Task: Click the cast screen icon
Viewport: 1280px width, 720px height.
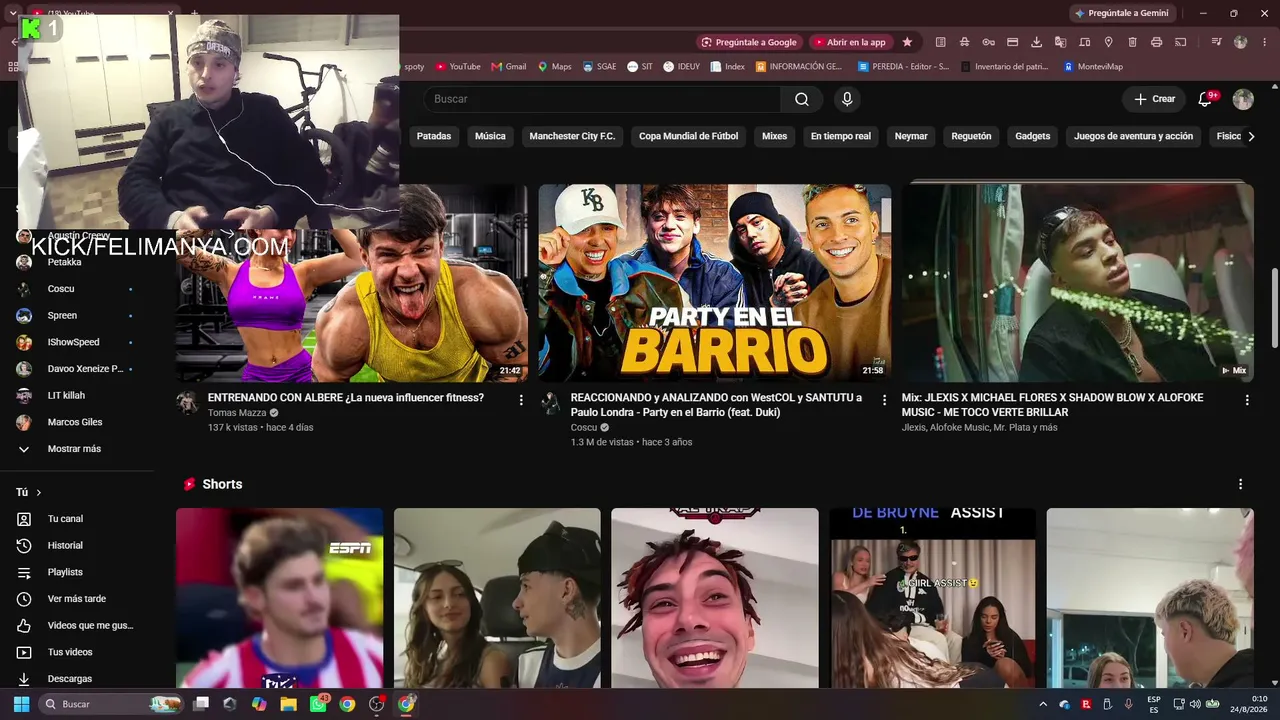Action: (x=1180, y=42)
